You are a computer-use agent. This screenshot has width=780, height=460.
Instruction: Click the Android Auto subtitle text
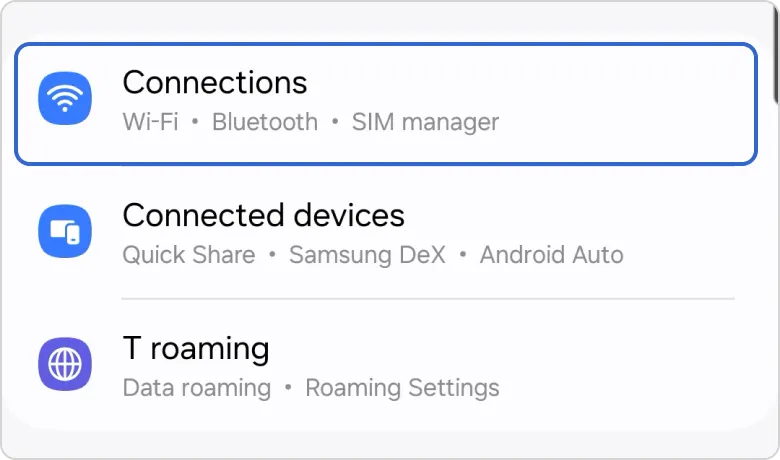click(x=551, y=255)
